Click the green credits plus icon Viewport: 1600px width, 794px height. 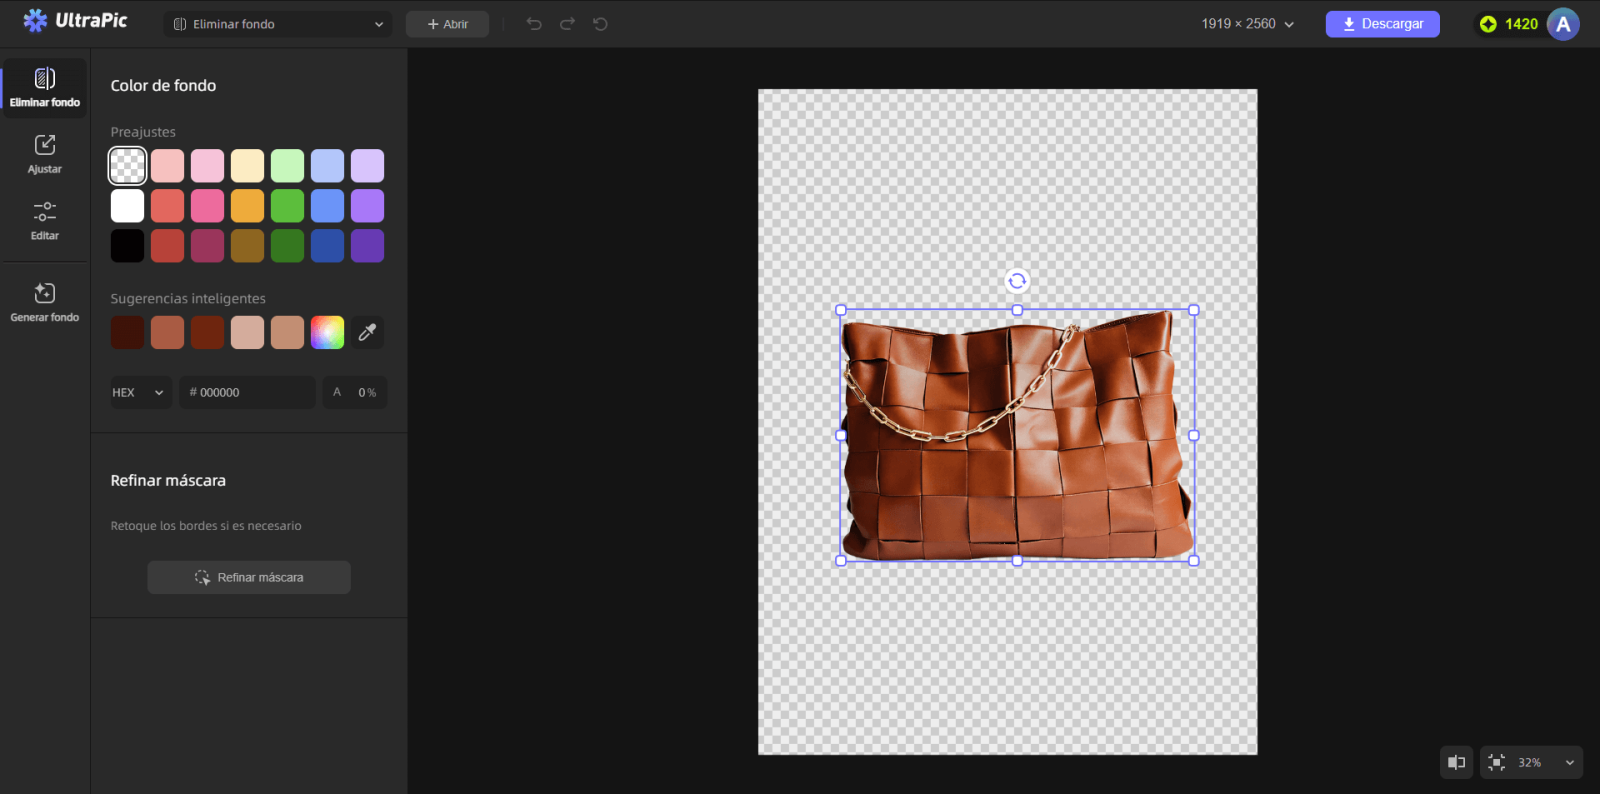pos(1488,24)
